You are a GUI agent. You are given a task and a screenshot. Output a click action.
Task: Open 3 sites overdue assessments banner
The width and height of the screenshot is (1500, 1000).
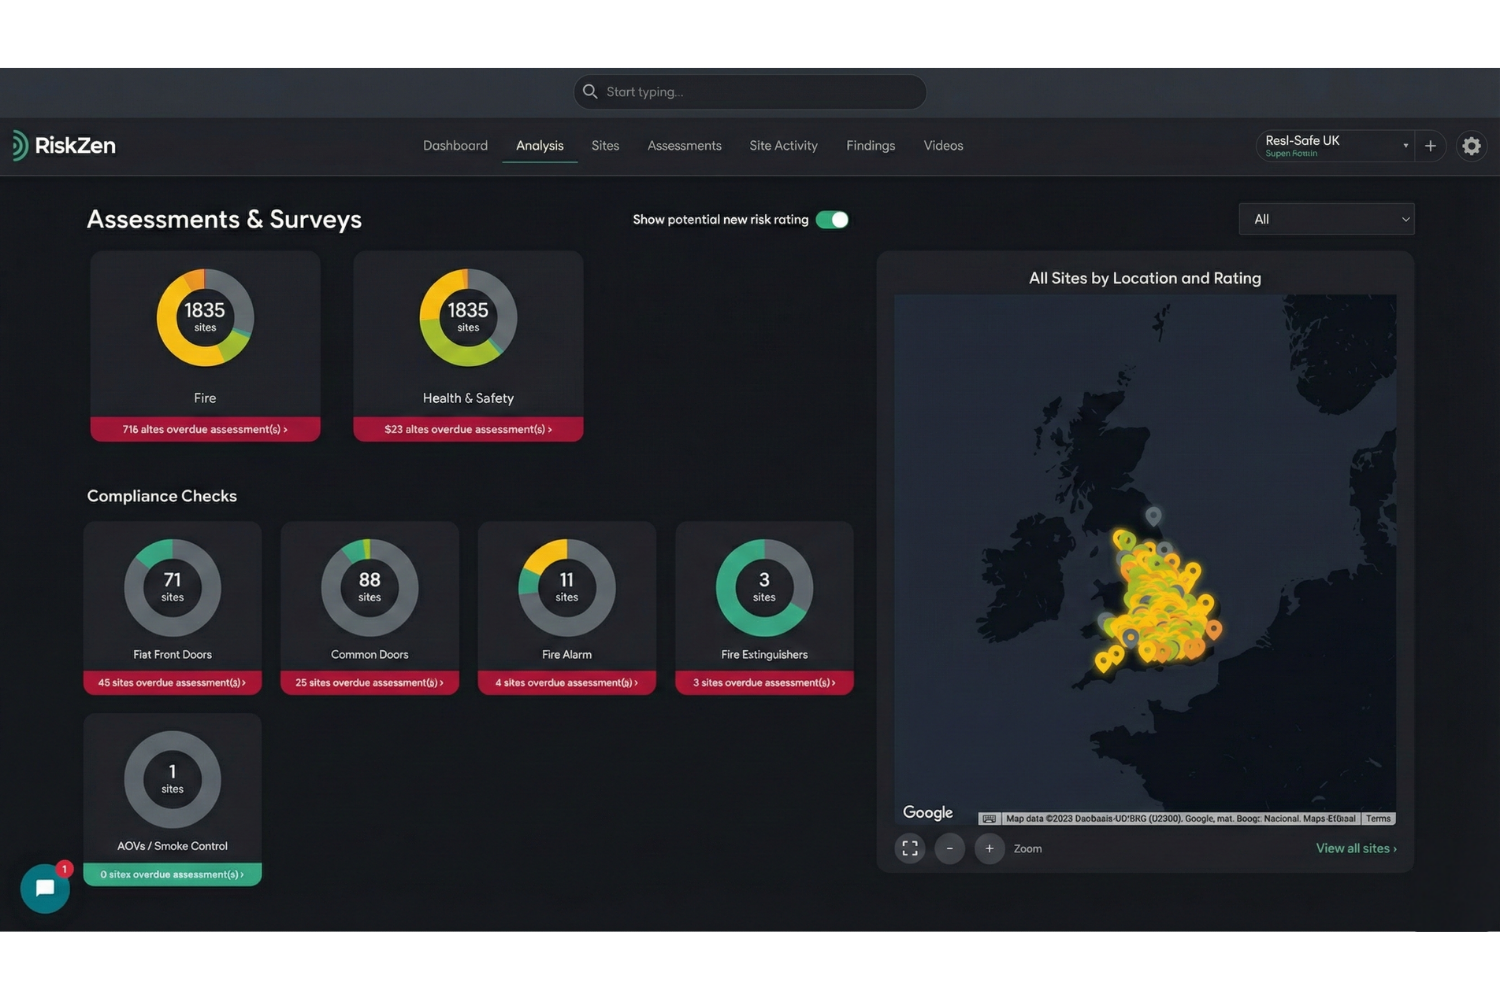(764, 682)
